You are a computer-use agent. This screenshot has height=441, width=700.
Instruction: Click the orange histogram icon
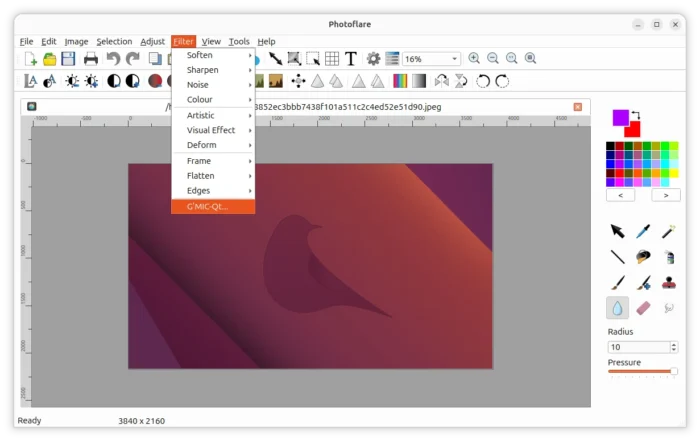(x=276, y=81)
